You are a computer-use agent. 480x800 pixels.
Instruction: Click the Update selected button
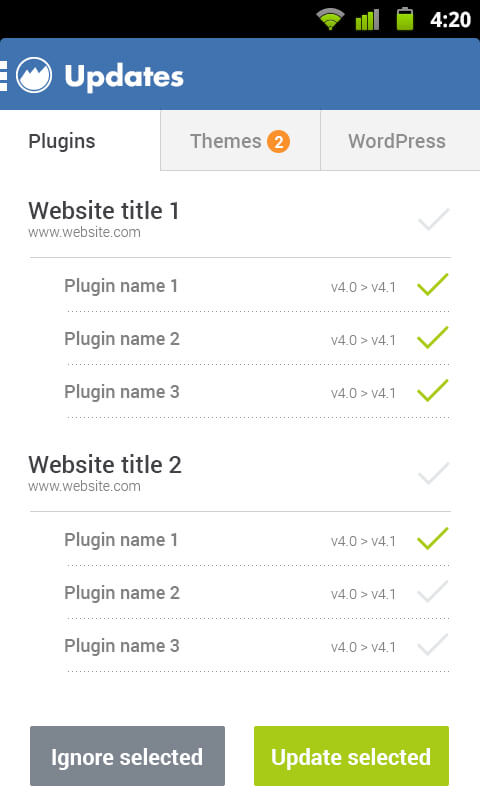[351, 756]
